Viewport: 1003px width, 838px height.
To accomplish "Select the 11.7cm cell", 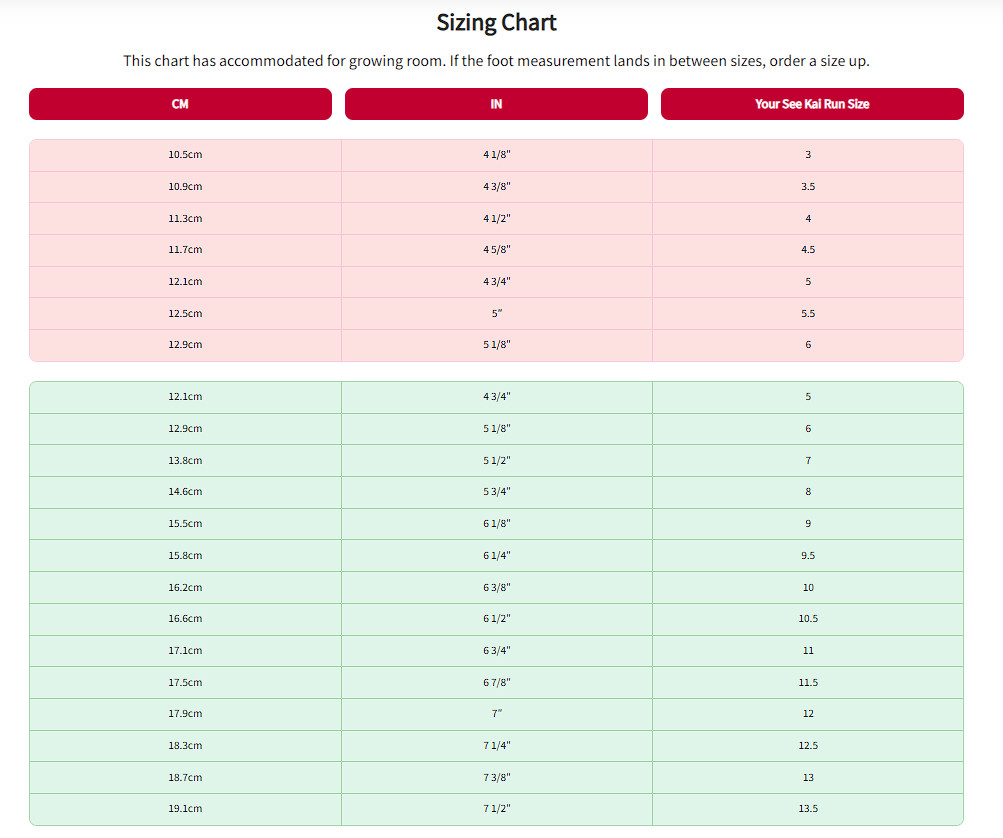I will (x=186, y=250).
